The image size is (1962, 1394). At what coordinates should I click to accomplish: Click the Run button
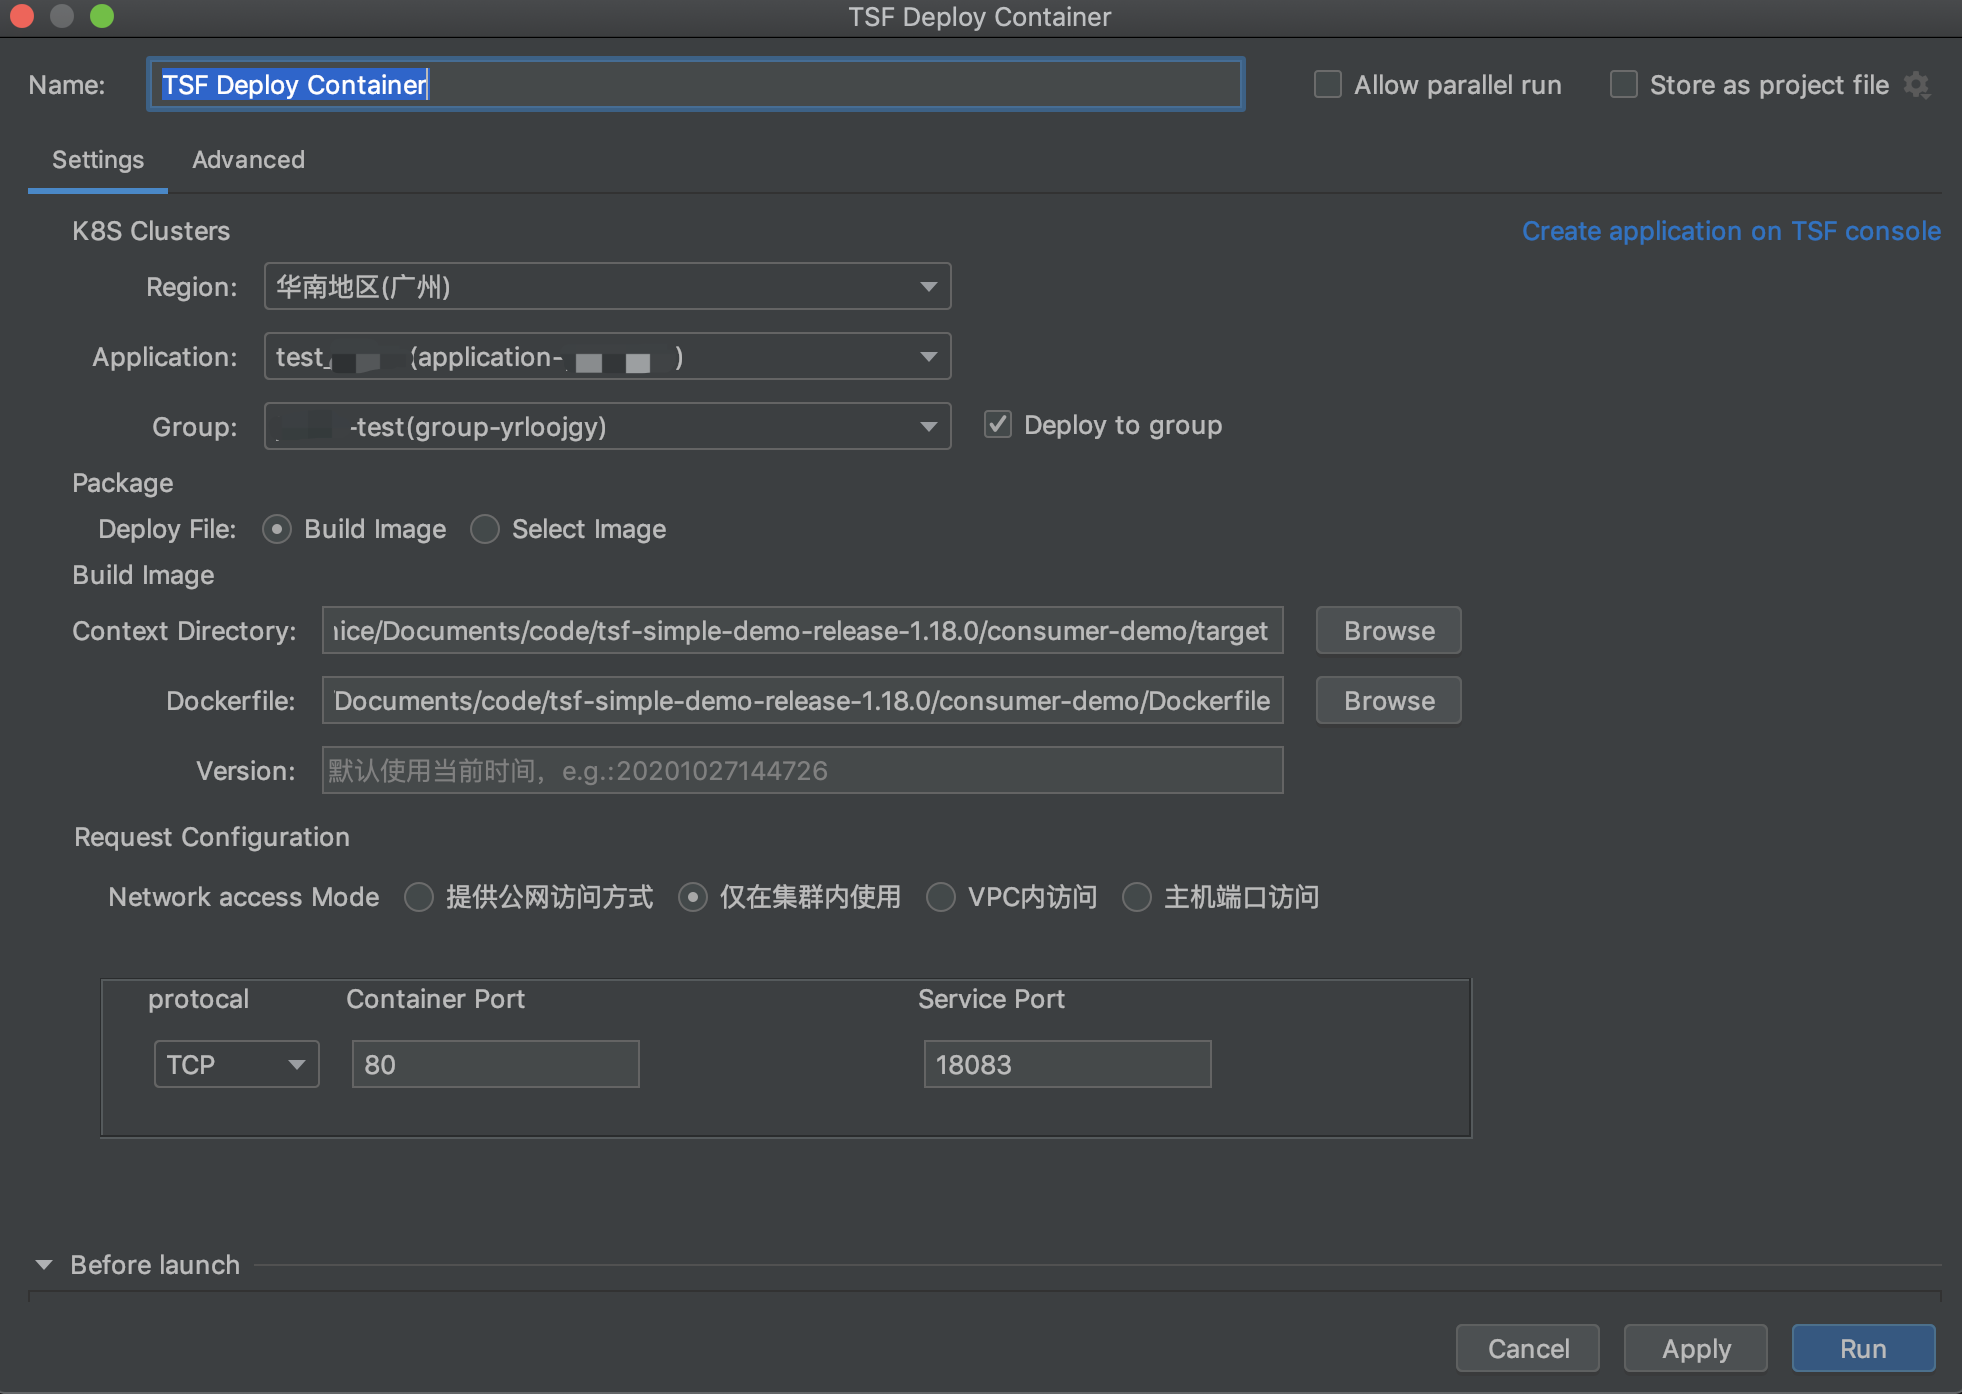click(1862, 1349)
